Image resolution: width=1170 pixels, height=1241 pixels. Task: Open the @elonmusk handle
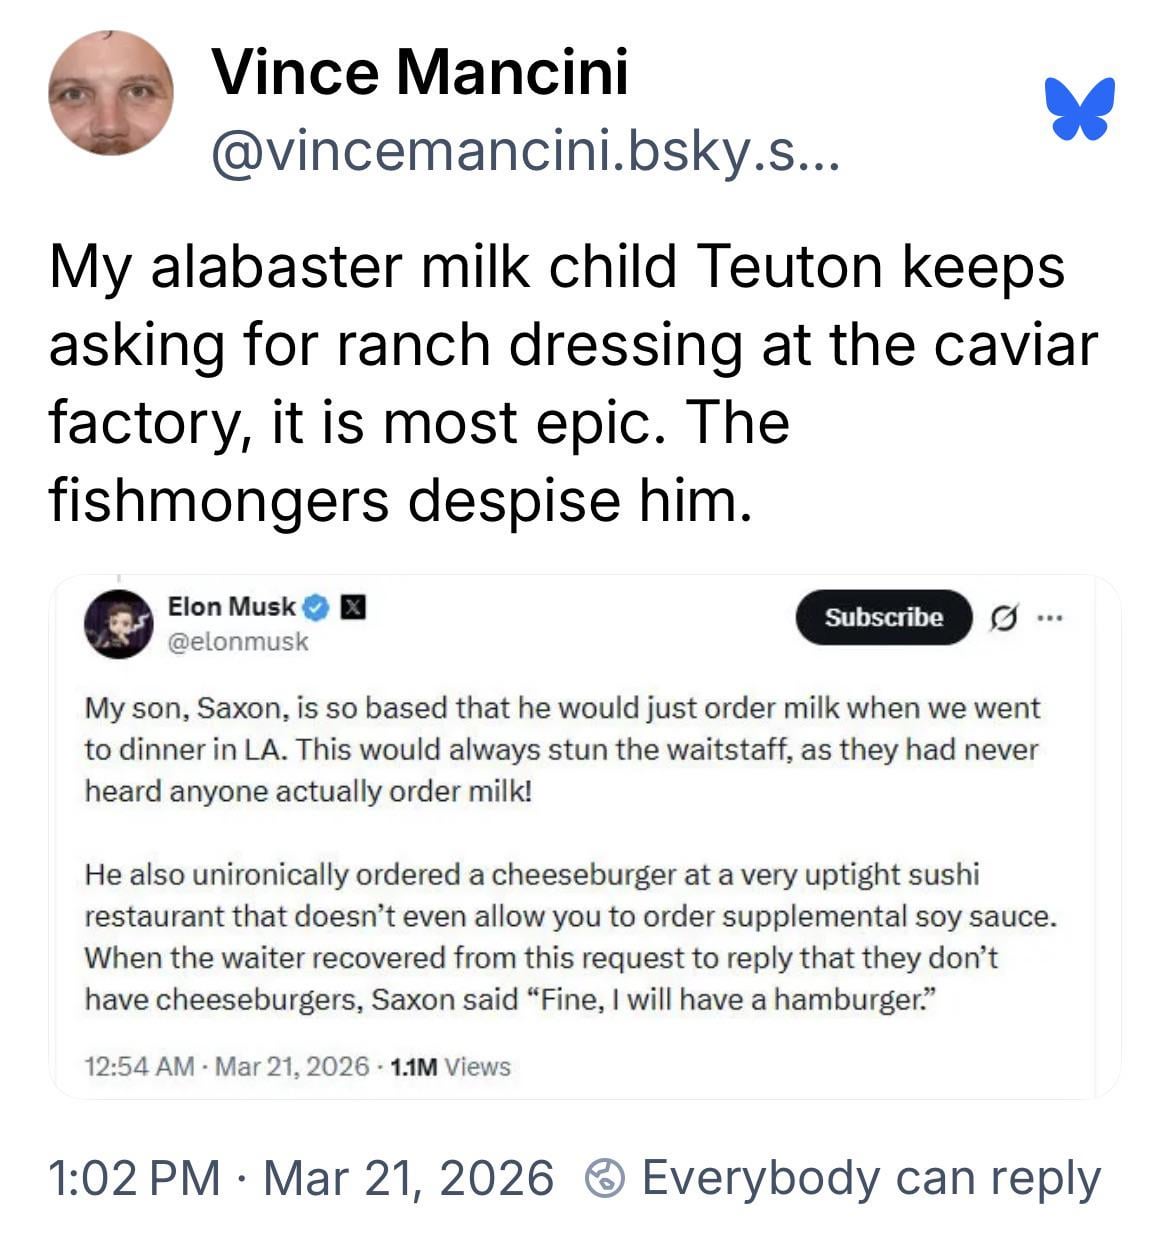238,642
